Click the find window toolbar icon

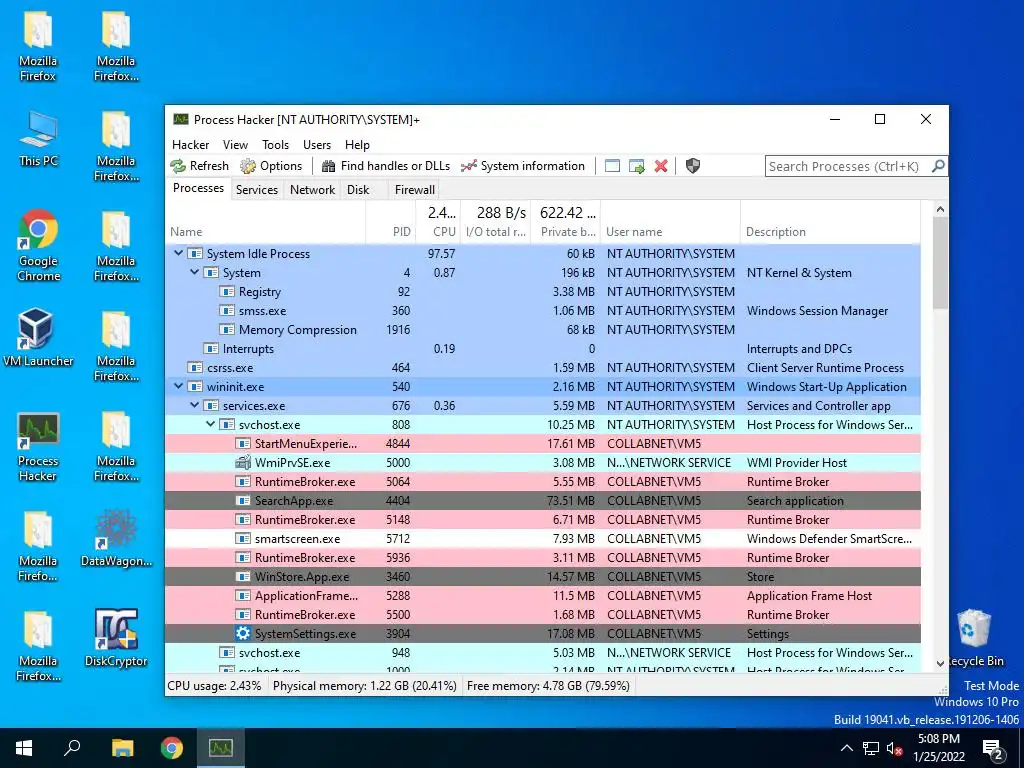(x=612, y=166)
